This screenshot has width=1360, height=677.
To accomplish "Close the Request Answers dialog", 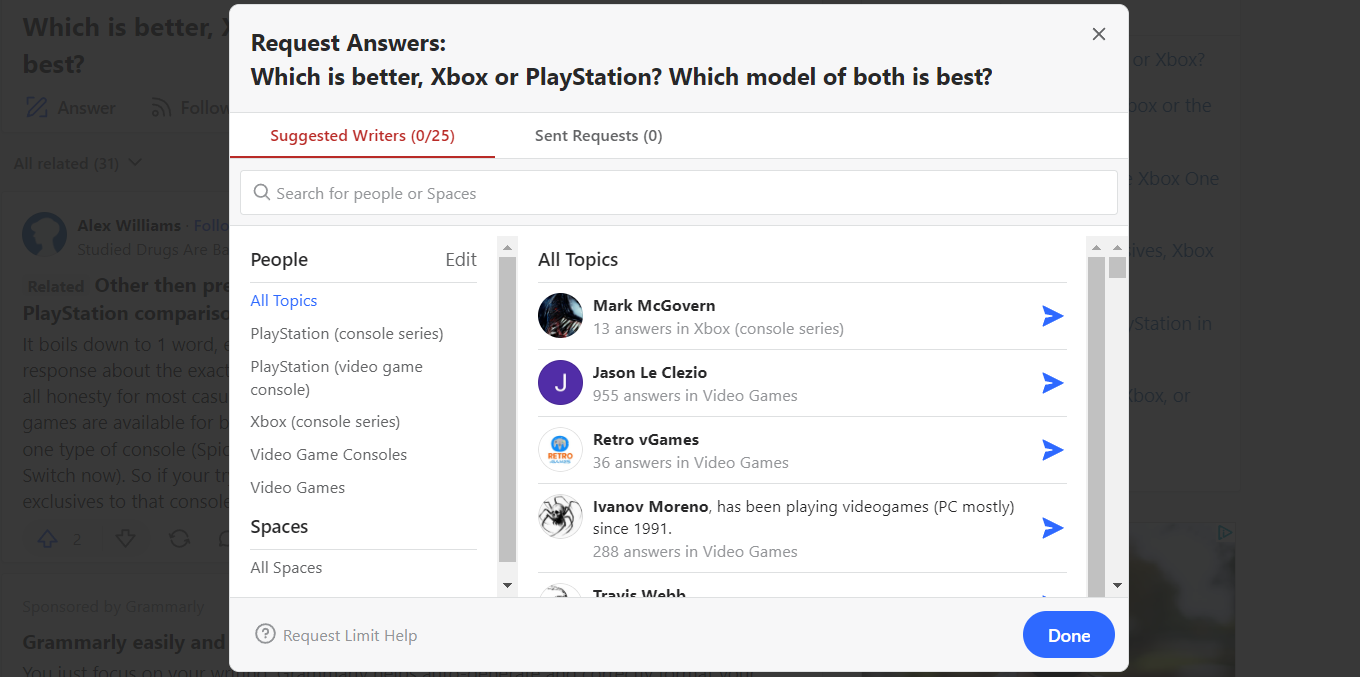I will (x=1099, y=34).
